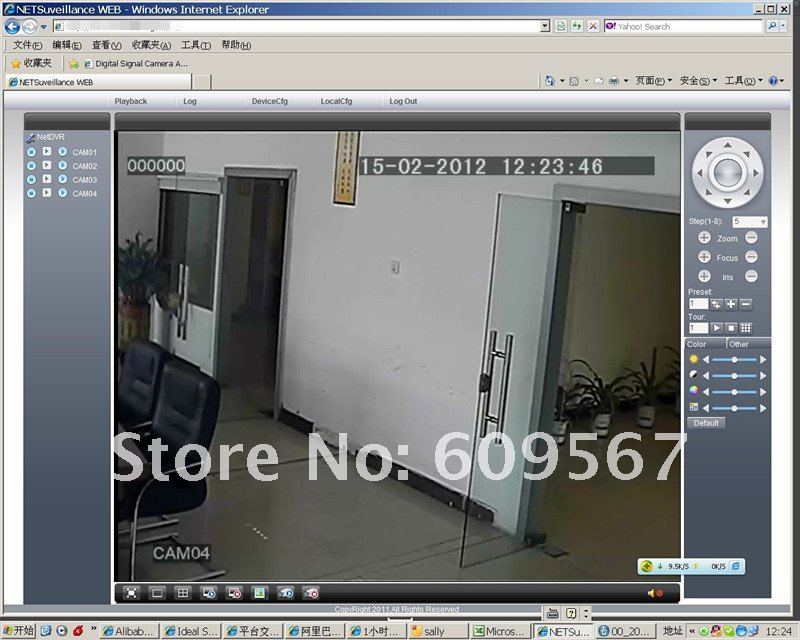Toggle the play square icon for CAM02
The image size is (800, 640).
[47, 165]
